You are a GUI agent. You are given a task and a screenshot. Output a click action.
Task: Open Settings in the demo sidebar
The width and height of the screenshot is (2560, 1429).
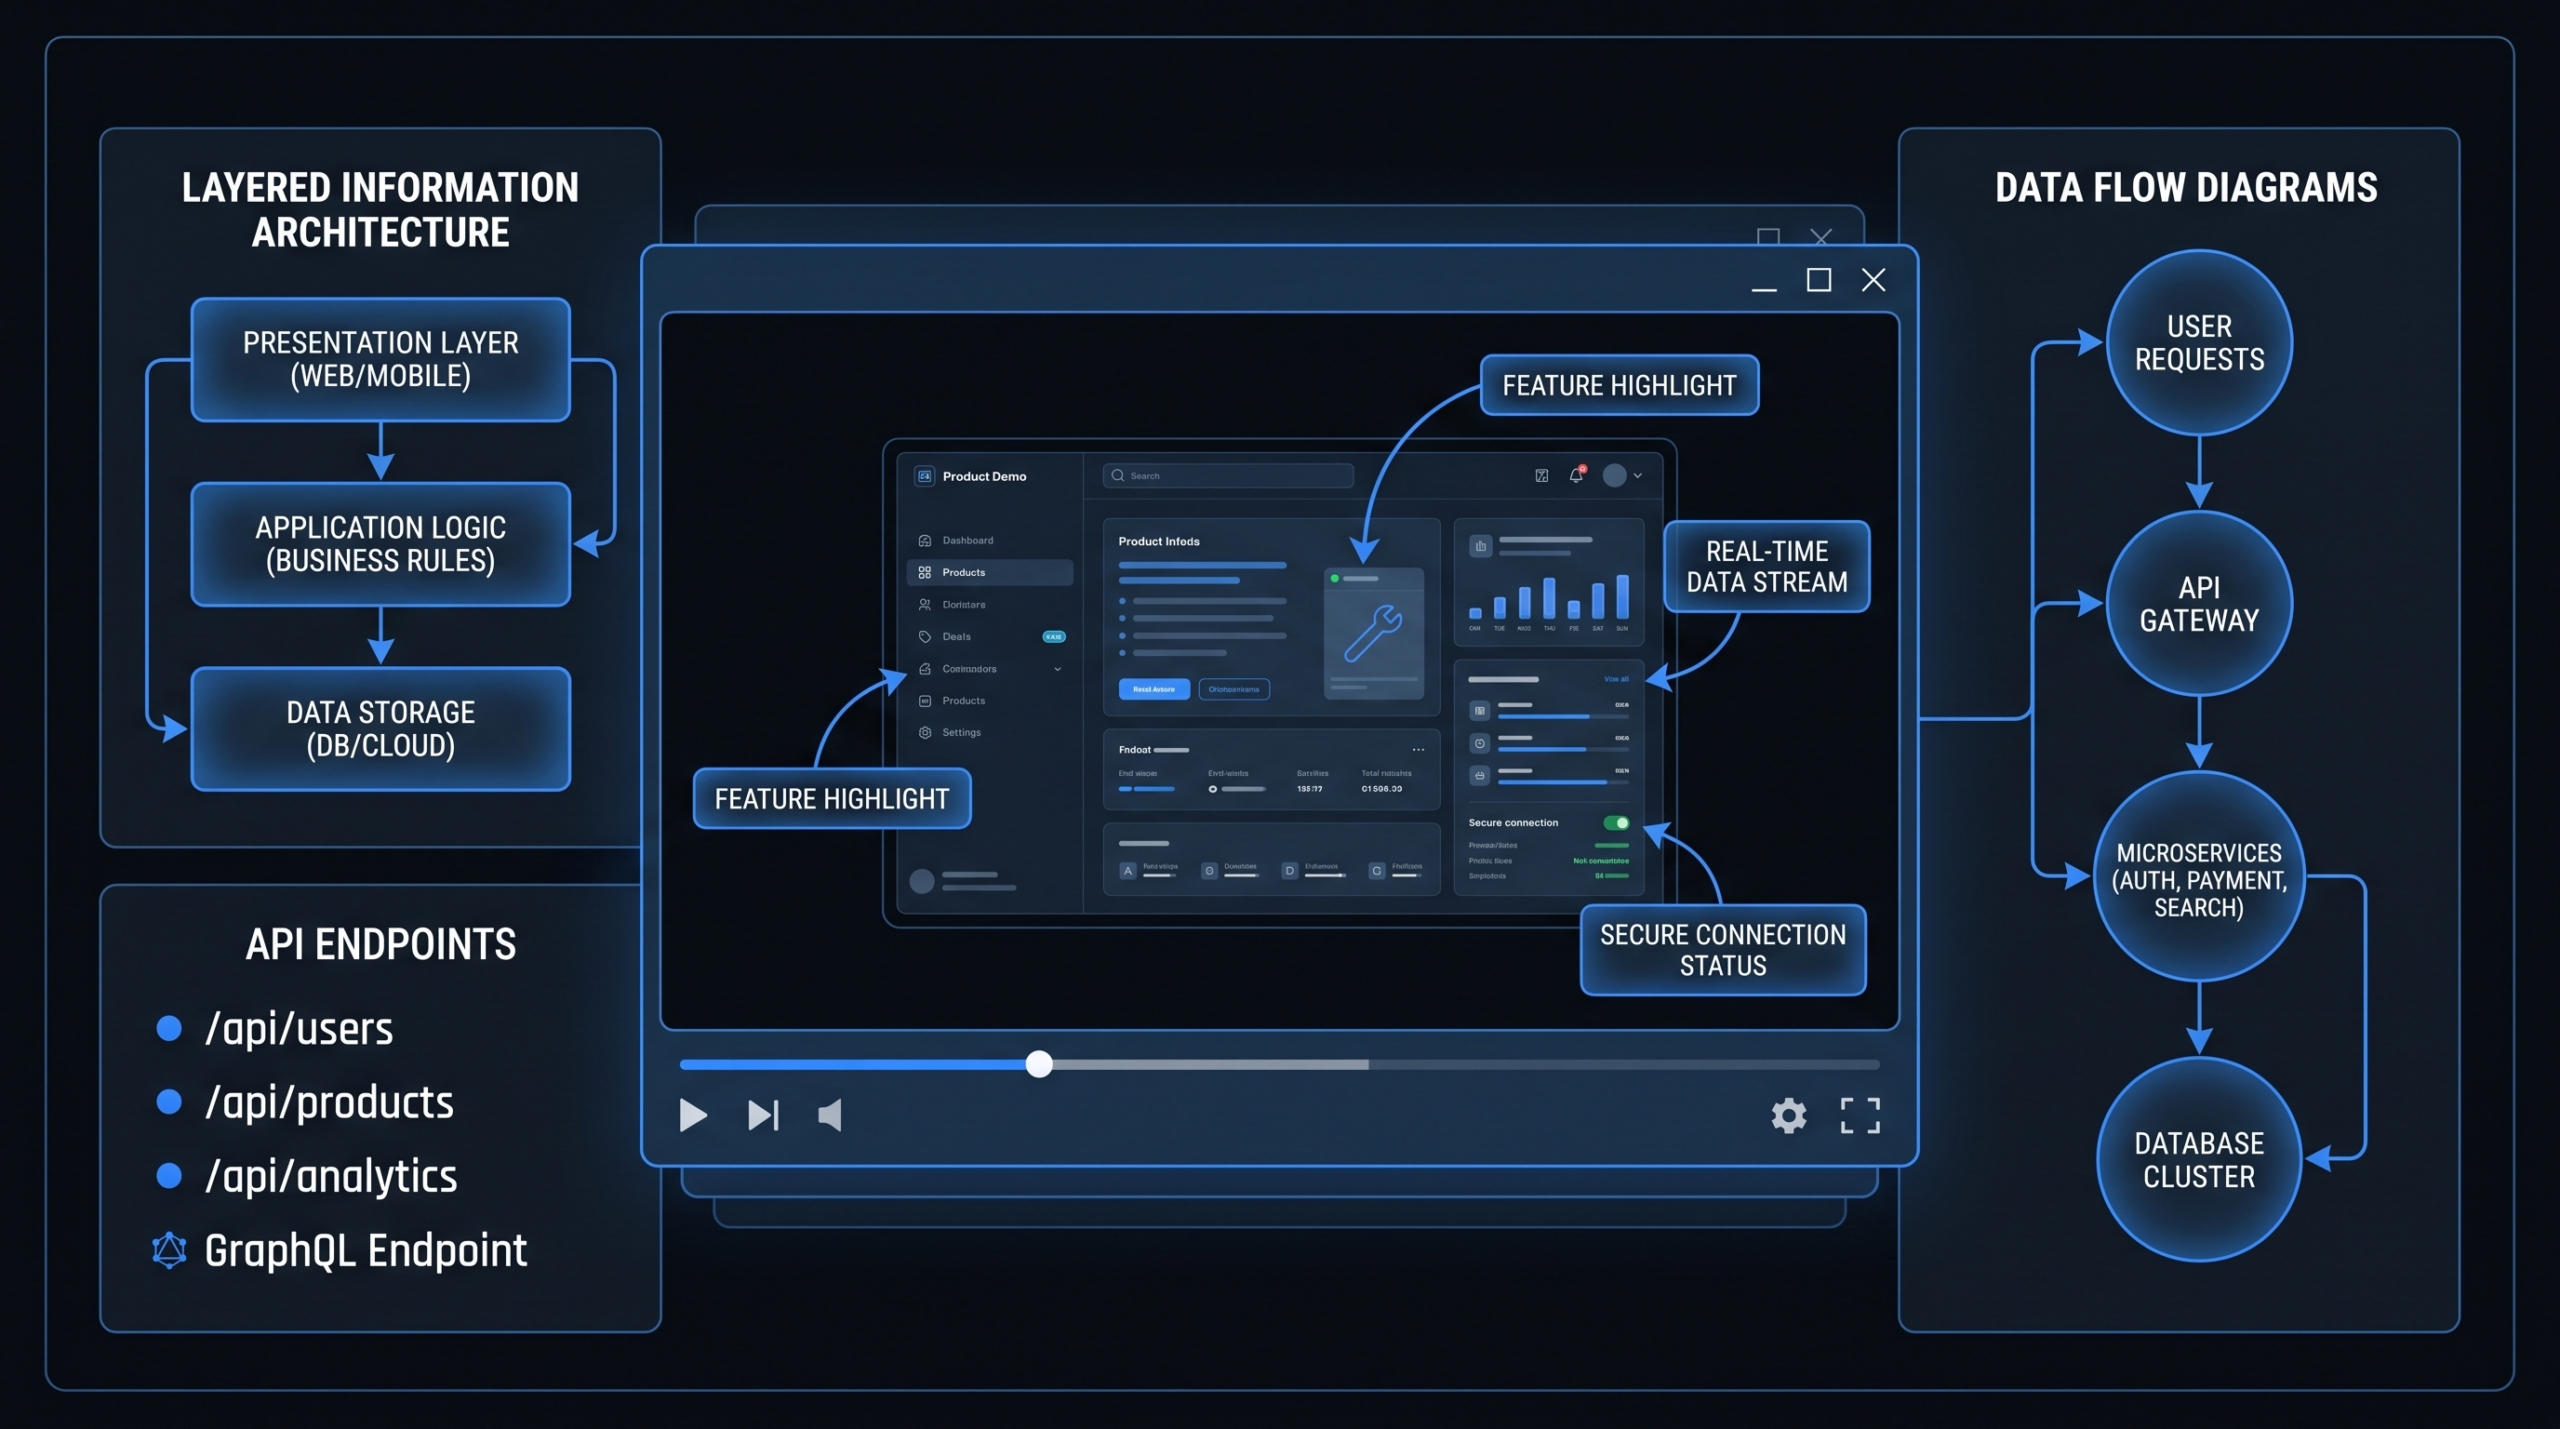coord(990,732)
